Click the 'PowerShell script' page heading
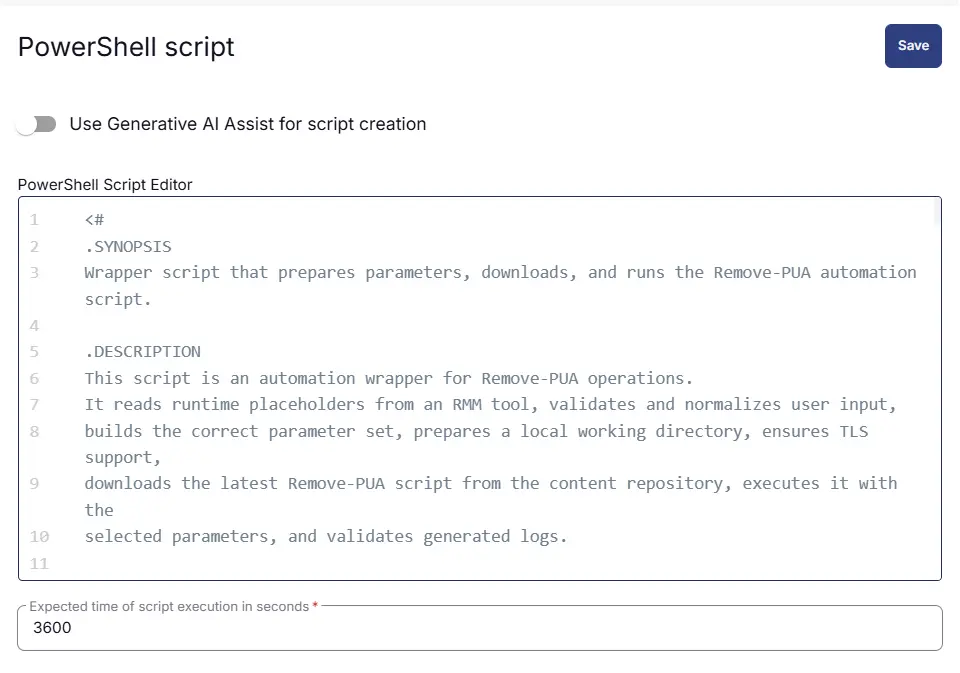 (x=126, y=47)
